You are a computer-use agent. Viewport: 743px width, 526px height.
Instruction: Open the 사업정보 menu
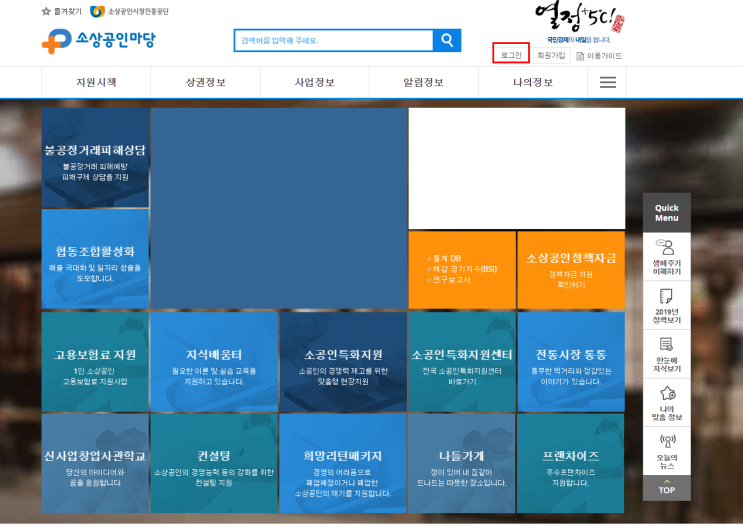(315, 82)
